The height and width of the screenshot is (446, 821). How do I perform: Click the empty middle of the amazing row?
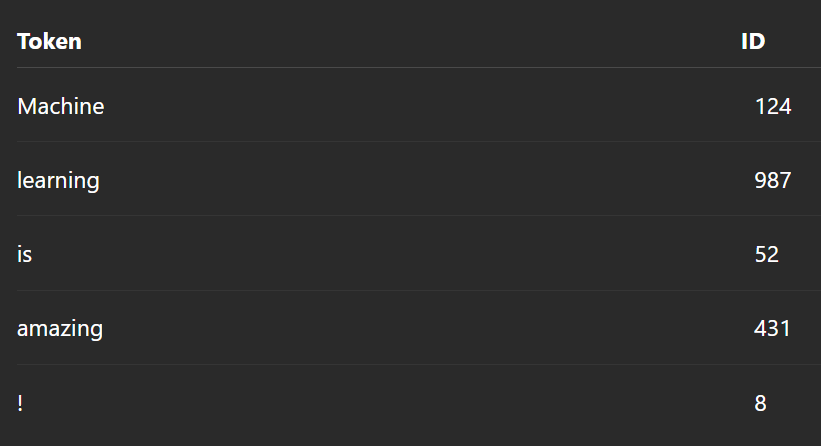point(419,329)
